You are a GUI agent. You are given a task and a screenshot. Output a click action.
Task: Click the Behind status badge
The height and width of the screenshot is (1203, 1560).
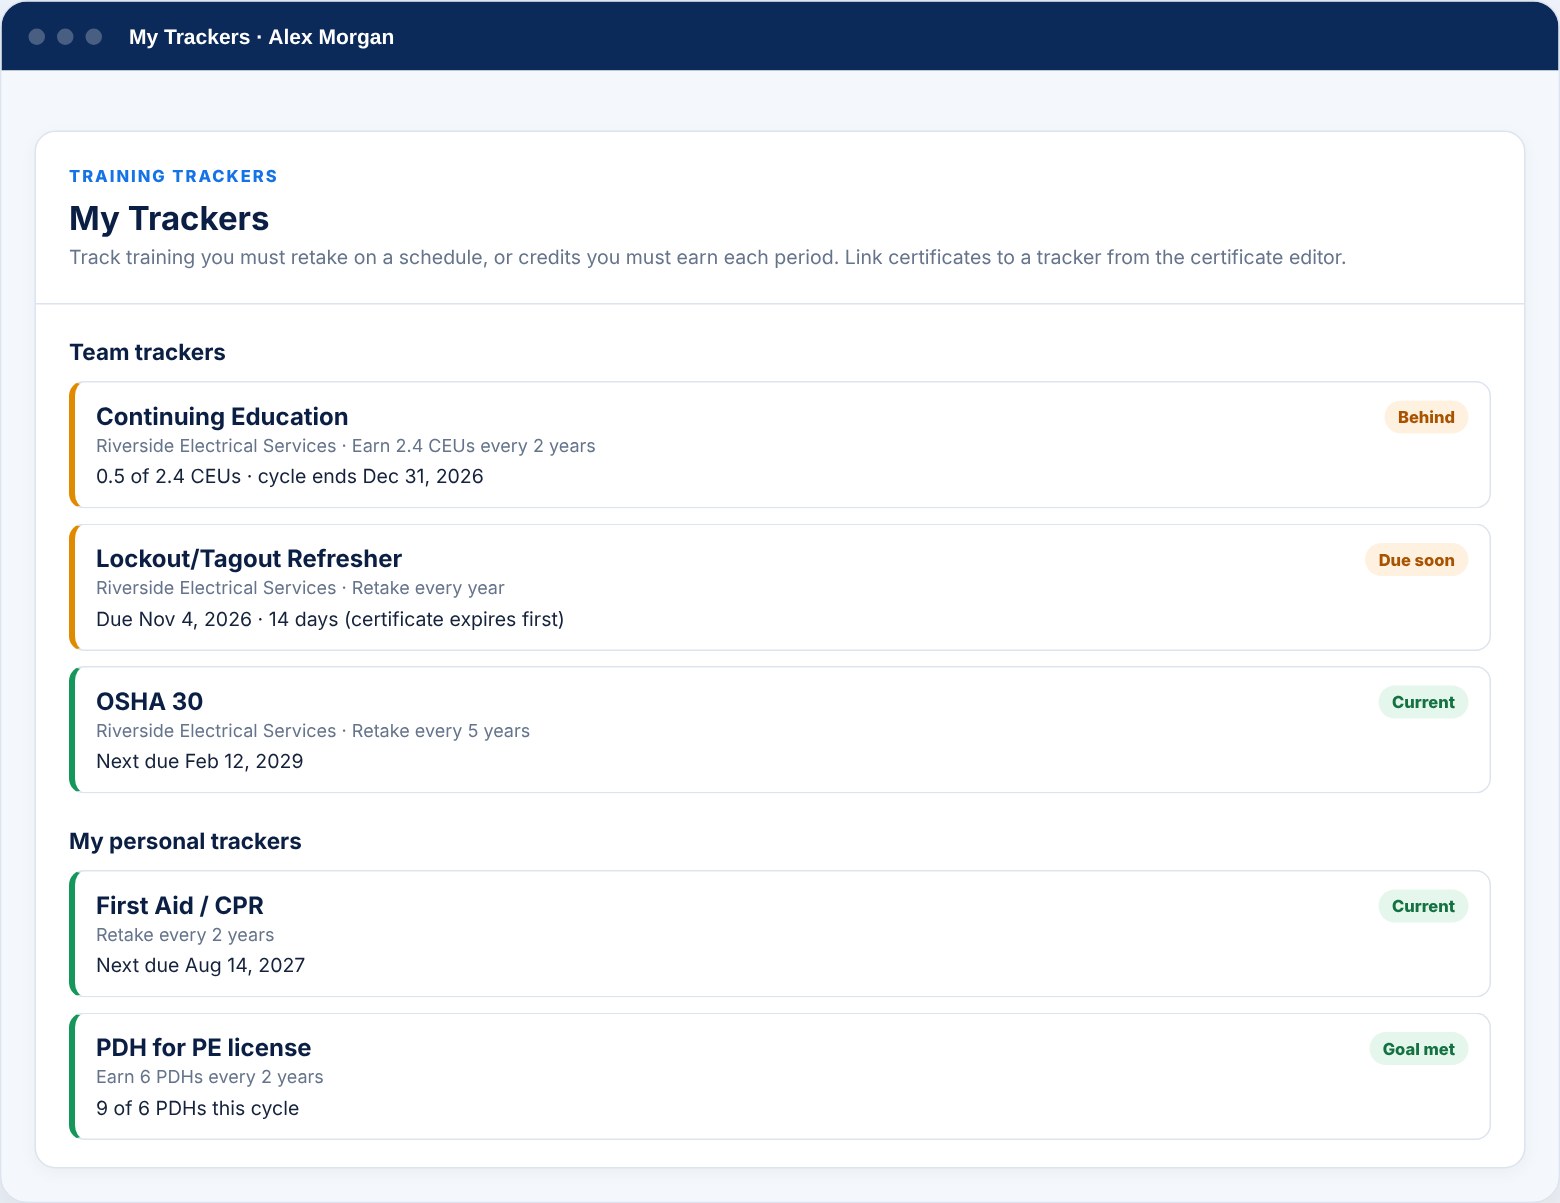click(1426, 418)
